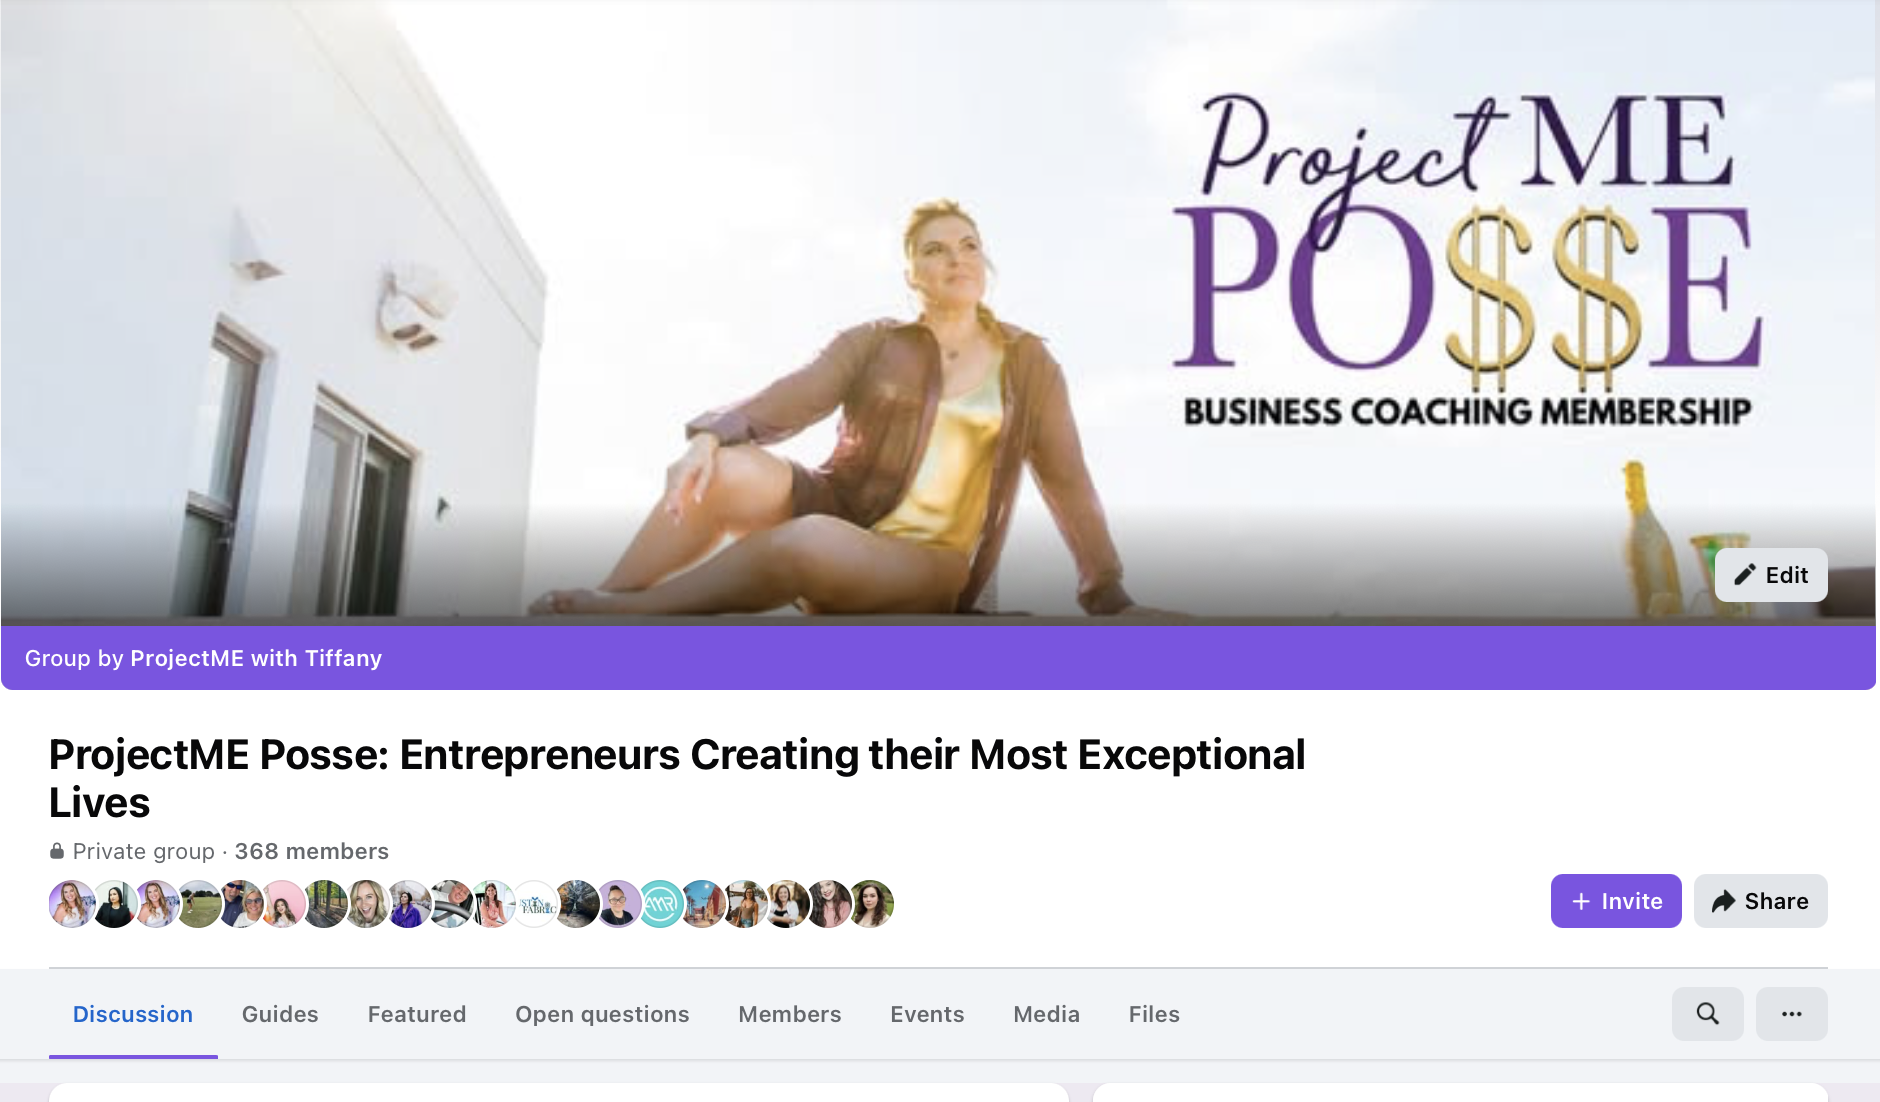Click the search magnifier icon button
The image size is (1880, 1102).
click(x=1707, y=1013)
